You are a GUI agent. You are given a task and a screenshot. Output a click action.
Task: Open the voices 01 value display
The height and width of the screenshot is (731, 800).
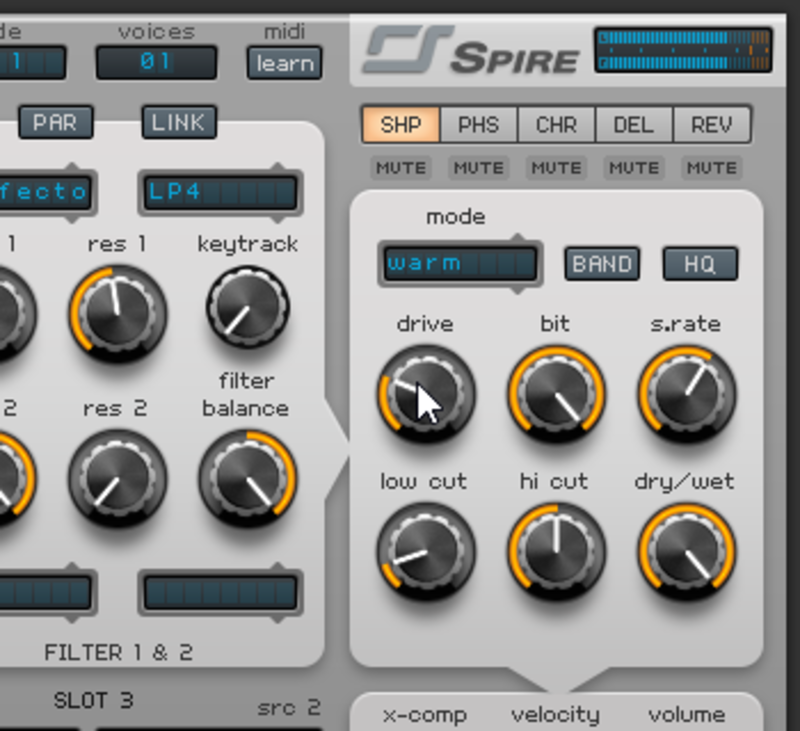tap(157, 62)
